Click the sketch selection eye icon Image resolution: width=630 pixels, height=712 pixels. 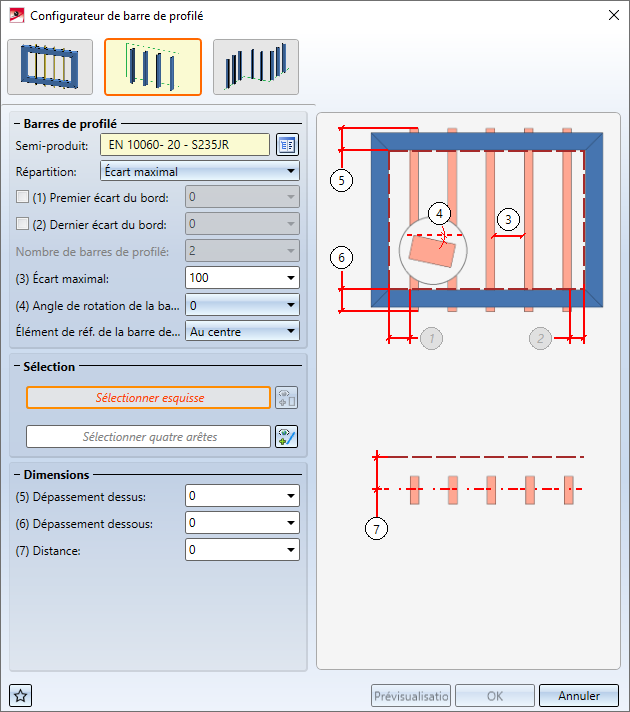(x=287, y=398)
